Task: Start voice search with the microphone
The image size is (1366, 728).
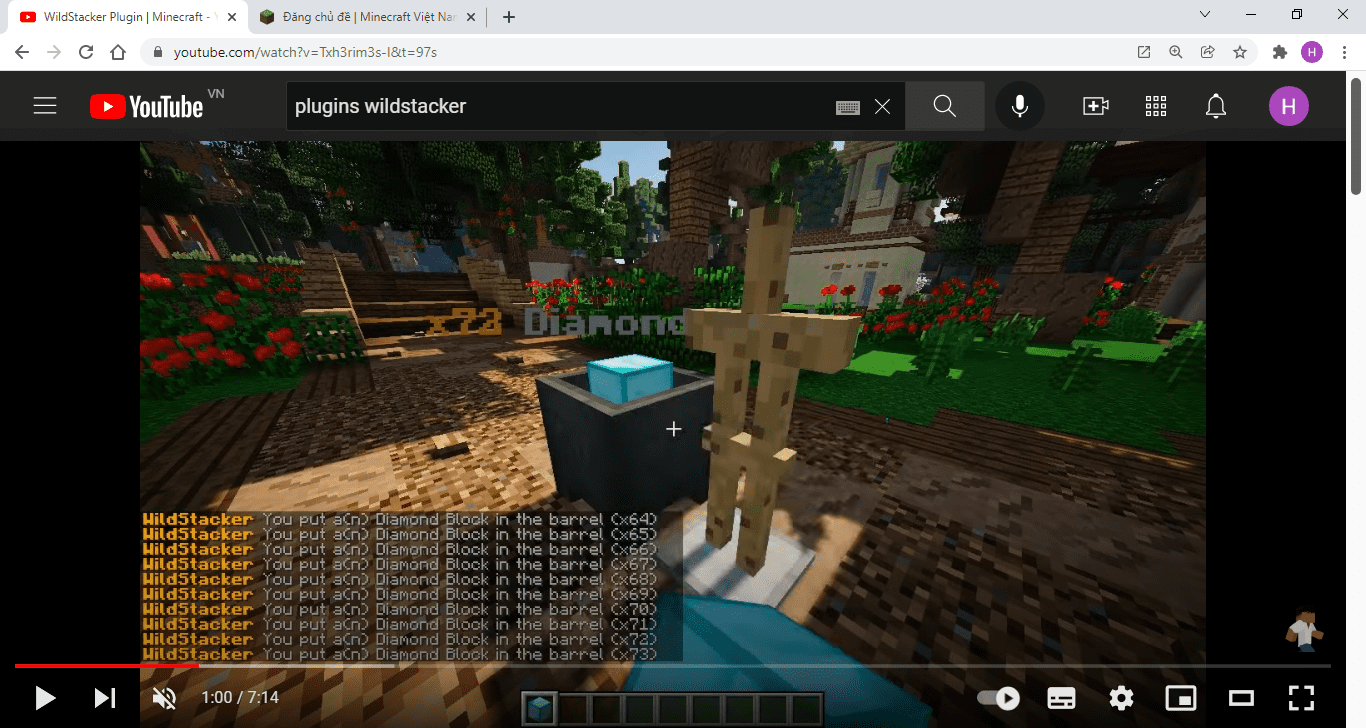Action: pos(1020,106)
